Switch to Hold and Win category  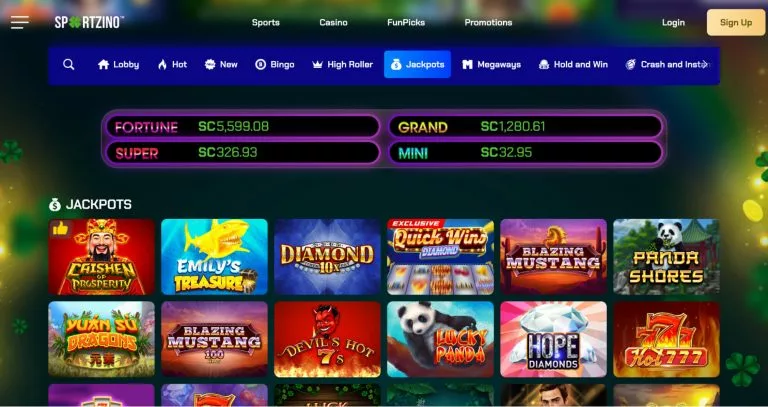coord(573,65)
